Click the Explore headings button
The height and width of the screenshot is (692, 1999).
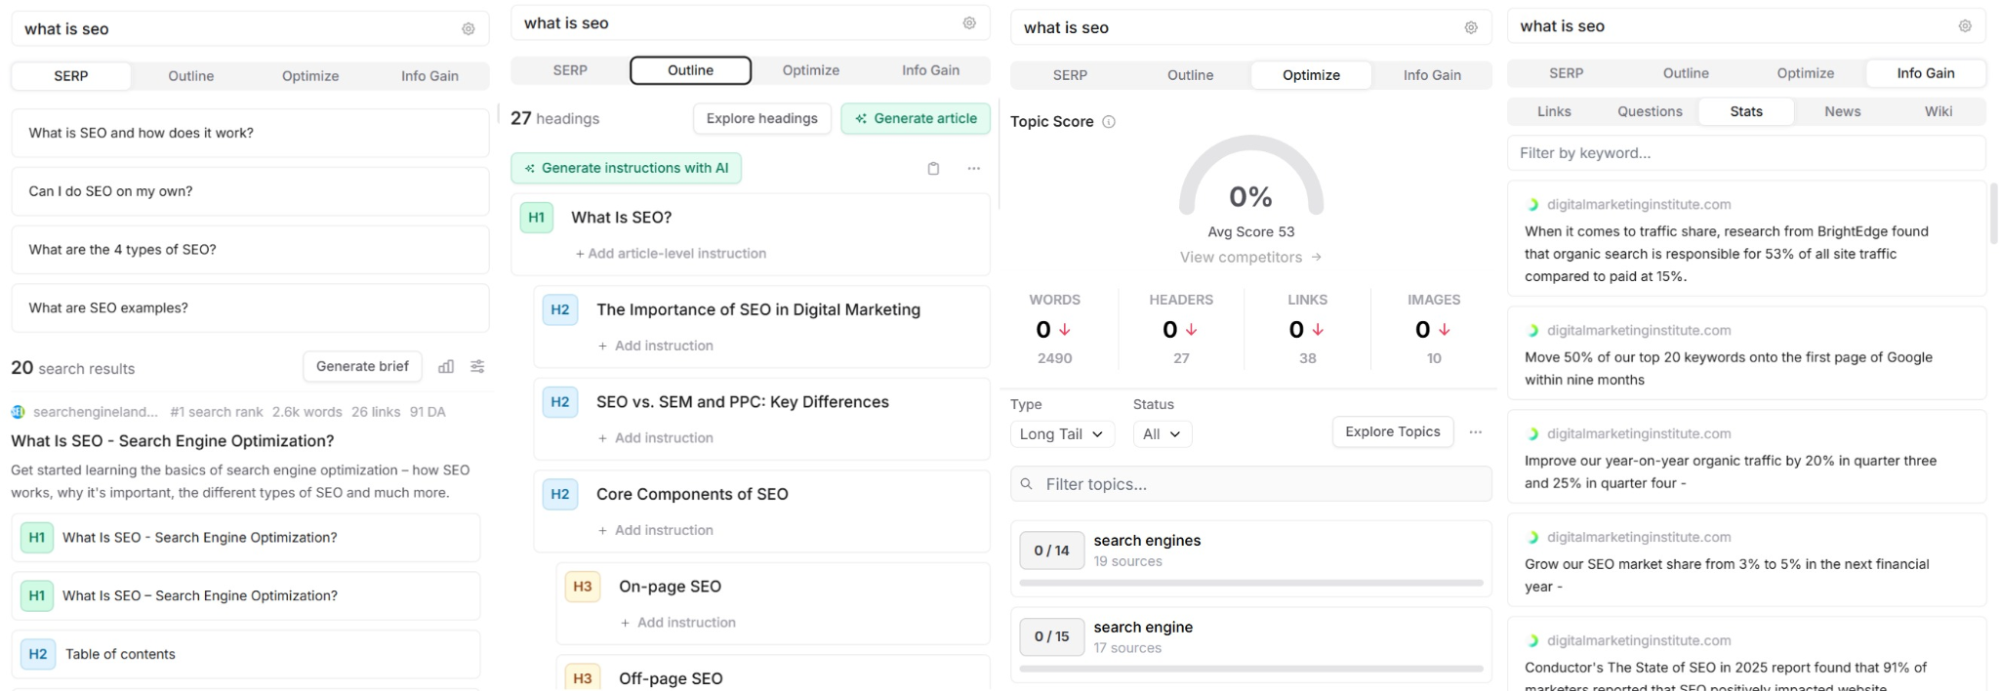[762, 119]
